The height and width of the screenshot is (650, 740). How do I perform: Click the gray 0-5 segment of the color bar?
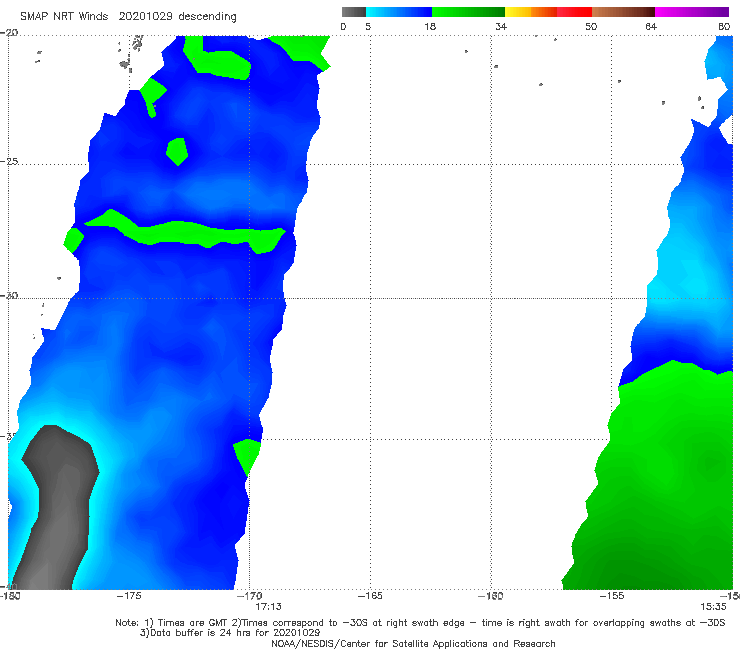pos(353,12)
